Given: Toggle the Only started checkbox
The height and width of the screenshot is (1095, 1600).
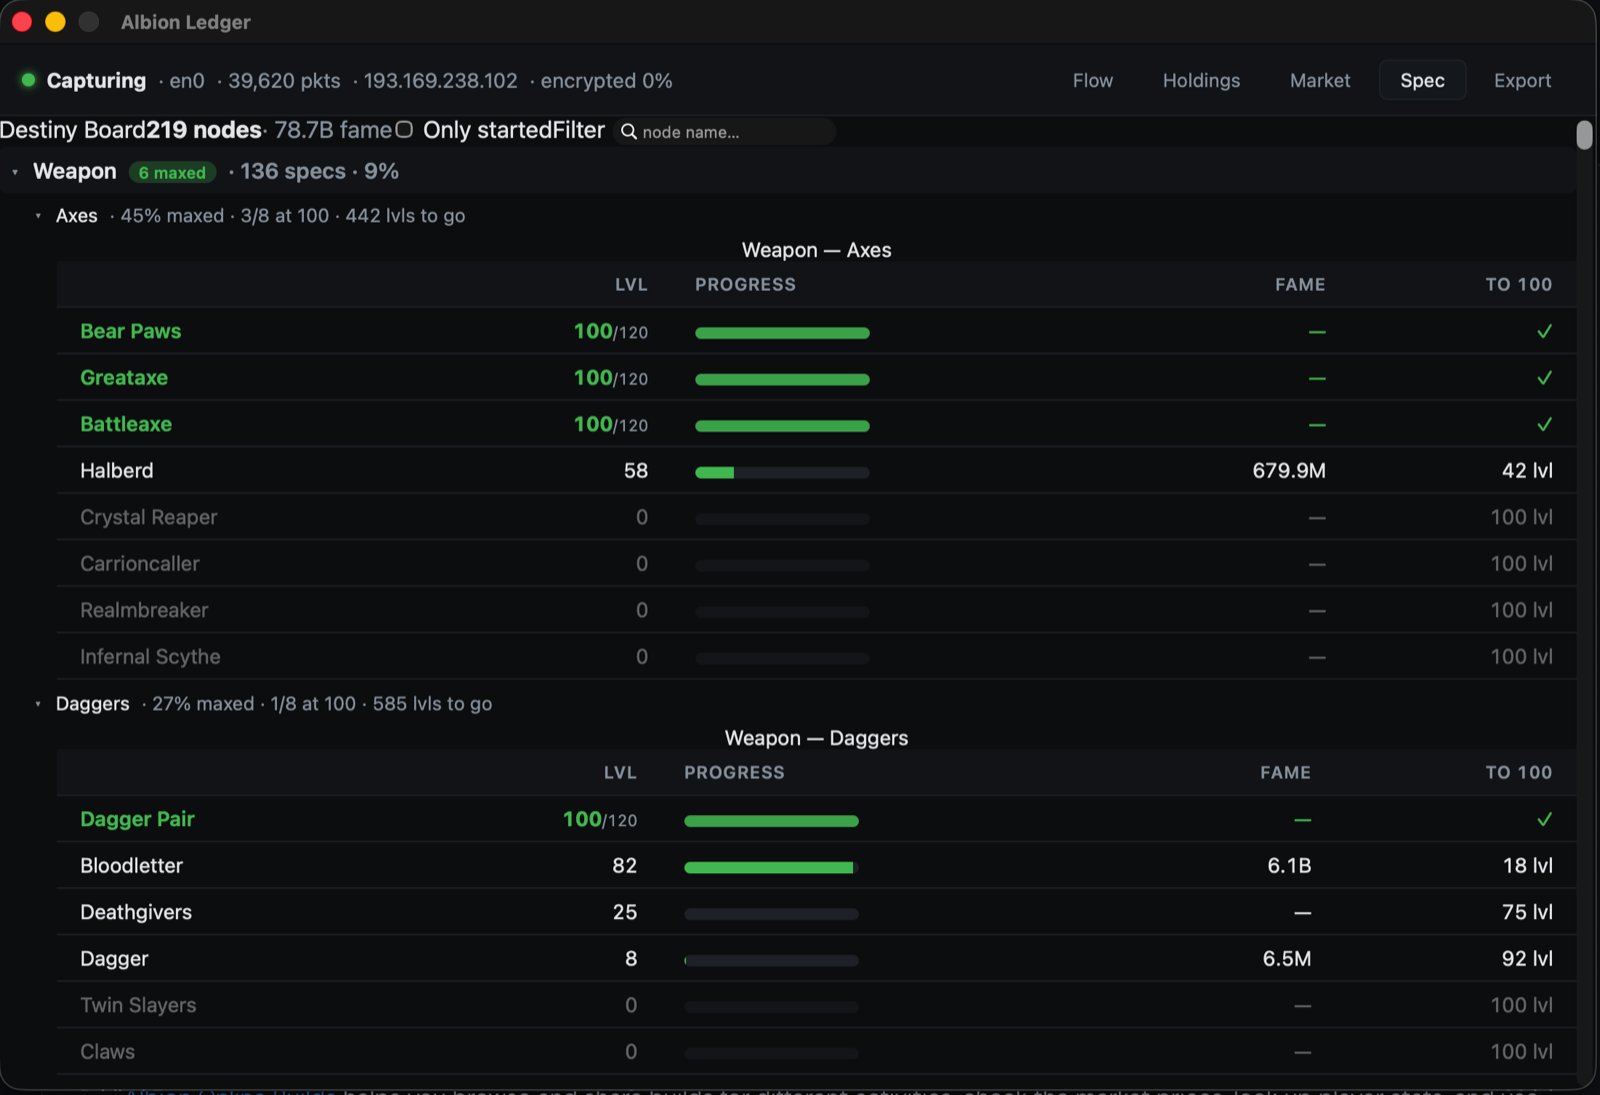Looking at the screenshot, I should (404, 130).
